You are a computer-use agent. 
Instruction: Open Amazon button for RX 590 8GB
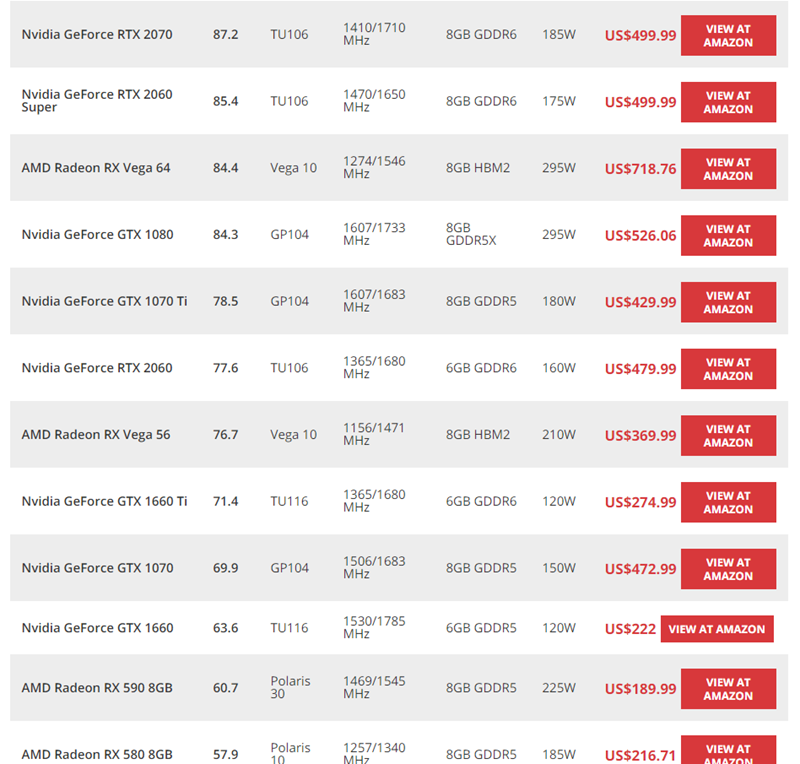pyautogui.click(x=728, y=689)
